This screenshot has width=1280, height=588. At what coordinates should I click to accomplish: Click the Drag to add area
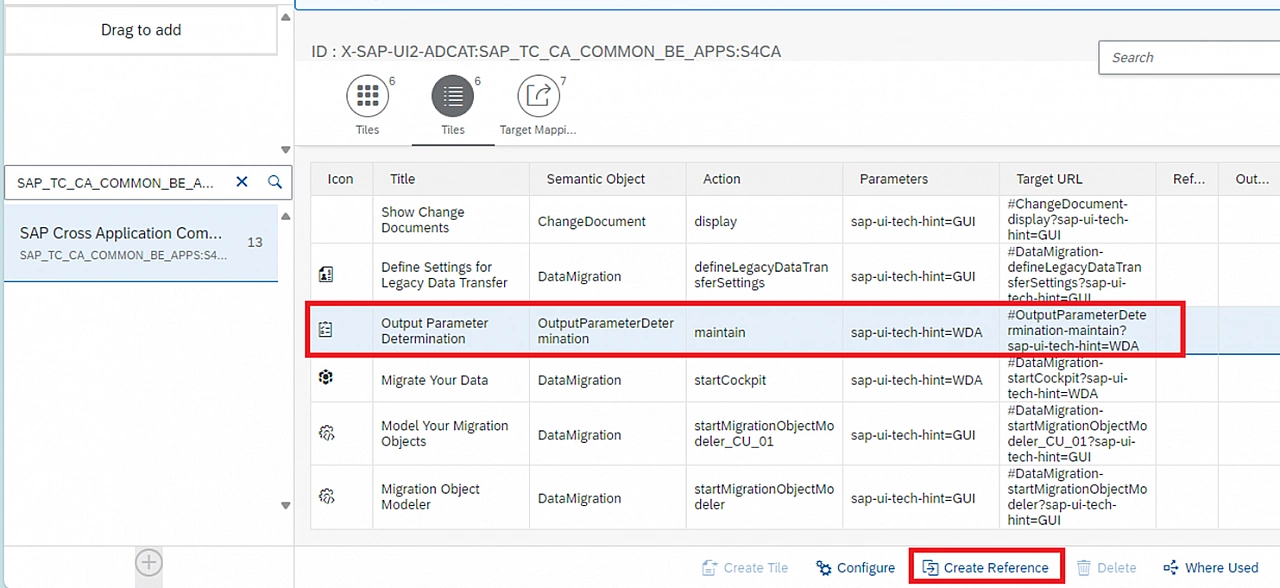click(141, 30)
